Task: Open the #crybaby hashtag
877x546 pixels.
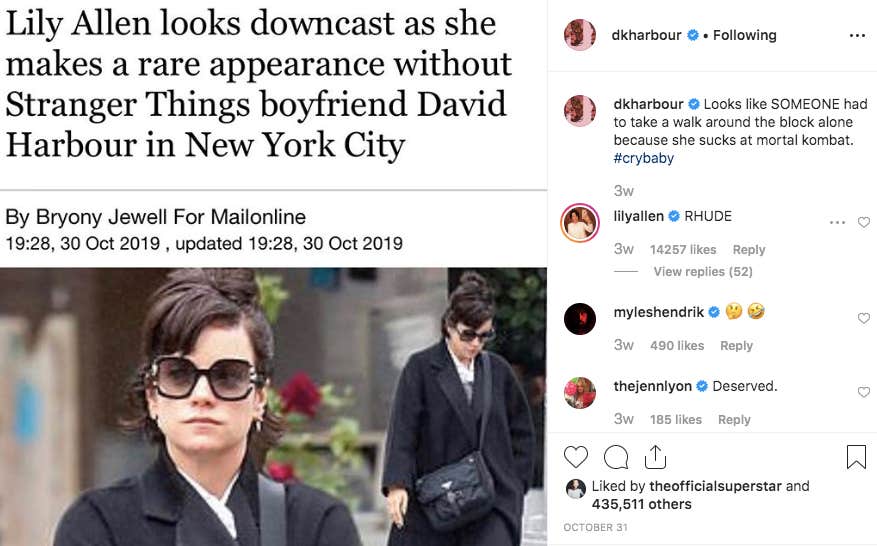Action: [643, 158]
